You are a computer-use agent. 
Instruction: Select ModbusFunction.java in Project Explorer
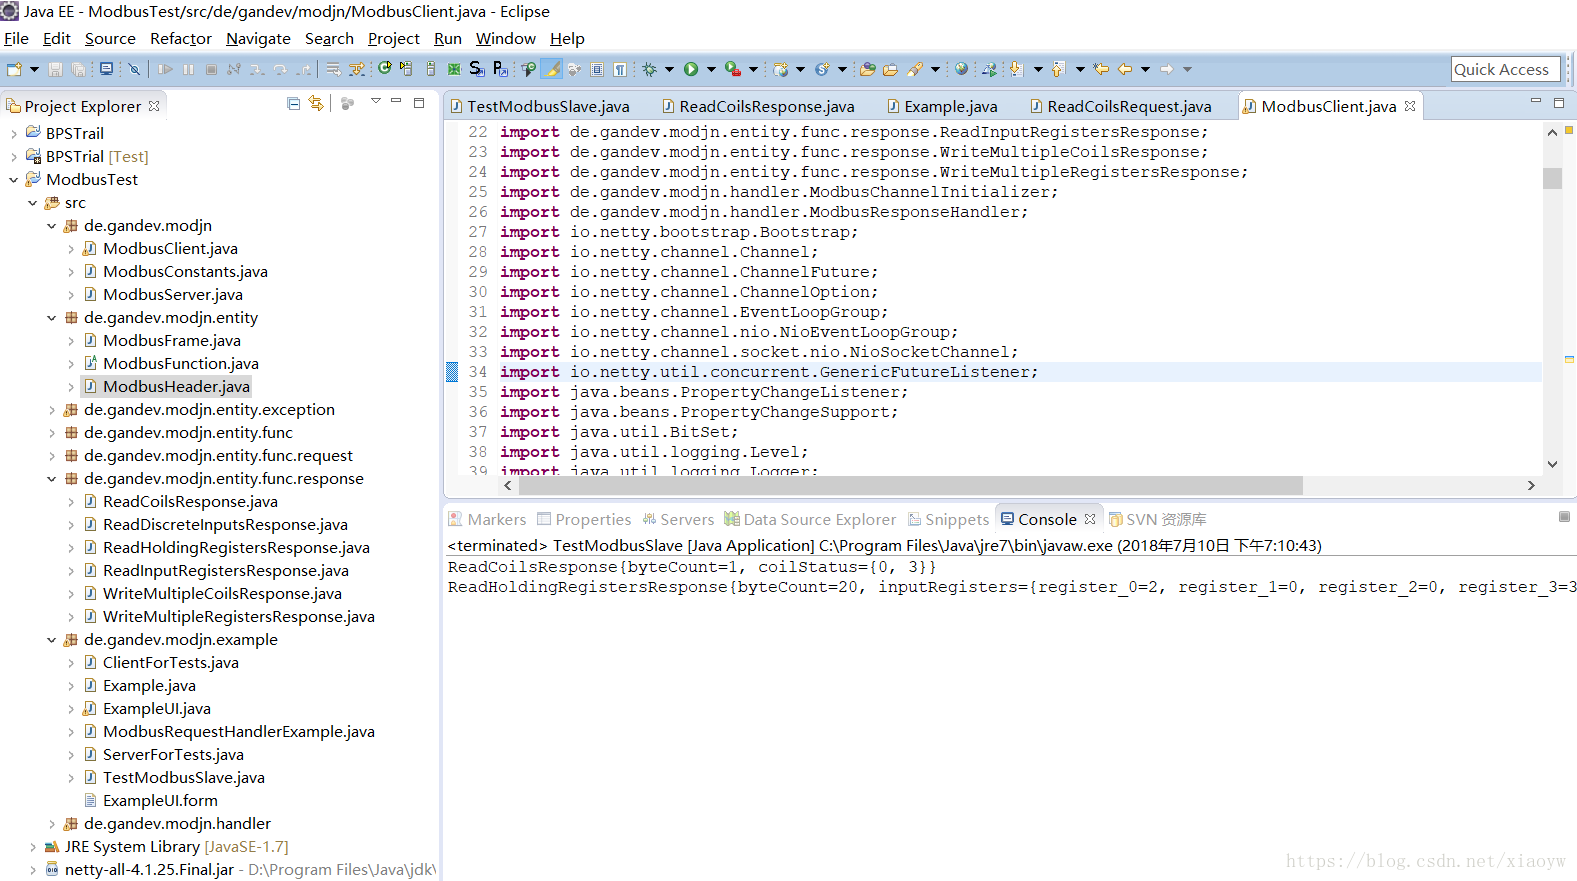[x=180, y=364]
